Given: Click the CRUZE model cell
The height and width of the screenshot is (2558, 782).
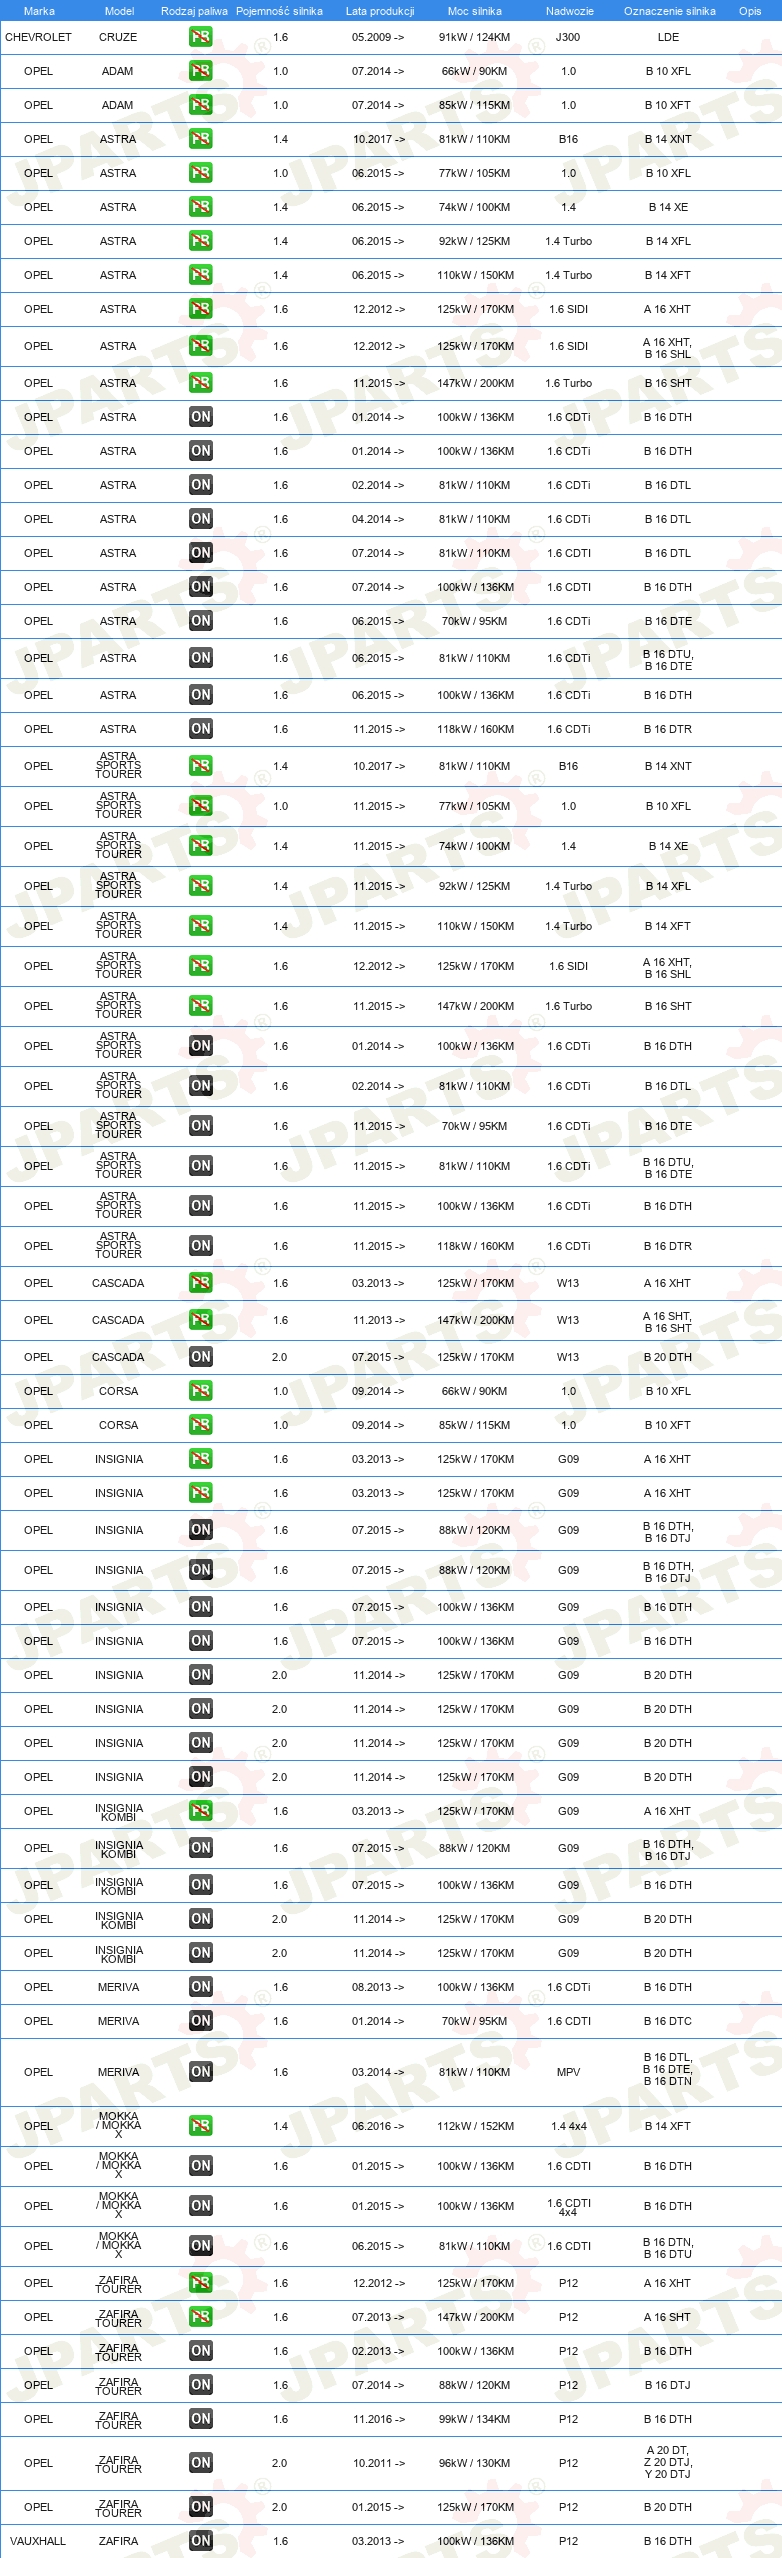Looking at the screenshot, I should 118,37.
